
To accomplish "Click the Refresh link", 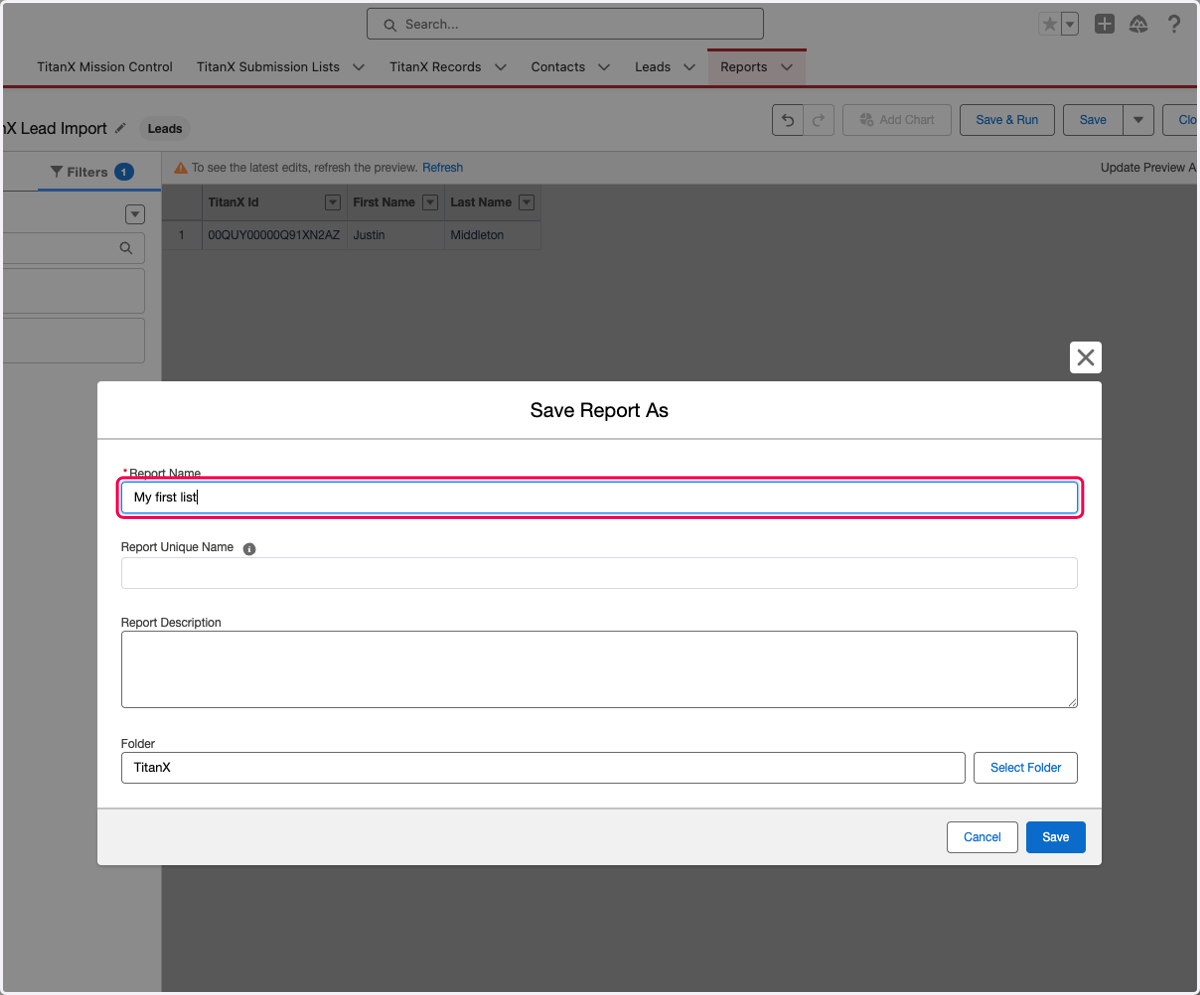I will click(442, 168).
